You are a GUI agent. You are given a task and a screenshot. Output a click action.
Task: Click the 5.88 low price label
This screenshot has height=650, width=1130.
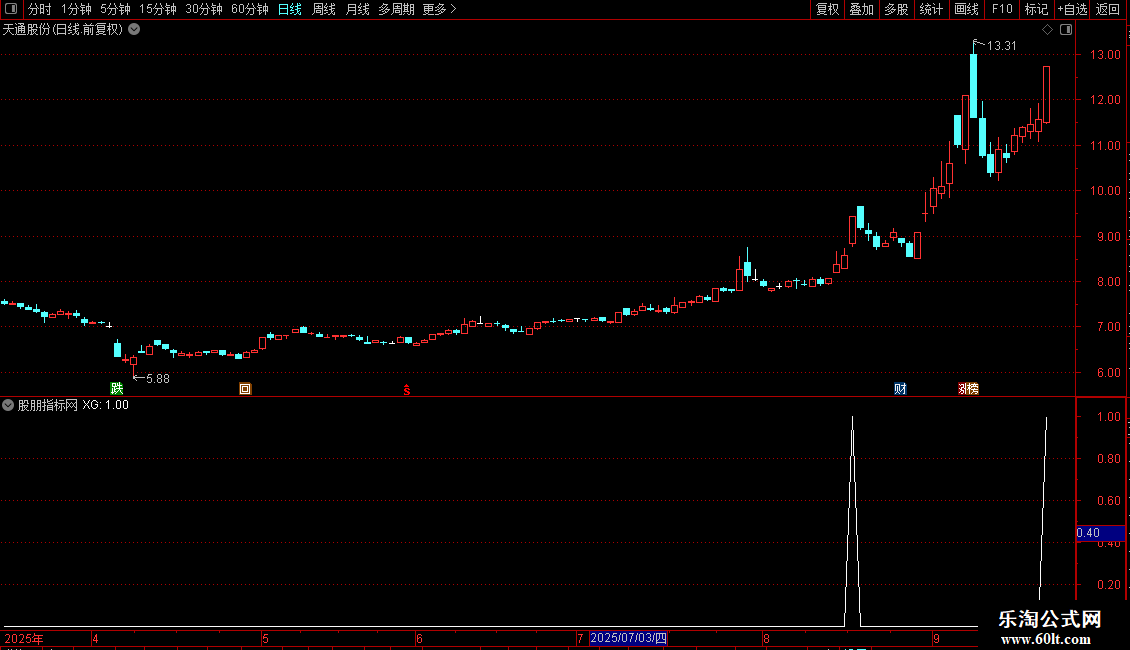click(158, 378)
